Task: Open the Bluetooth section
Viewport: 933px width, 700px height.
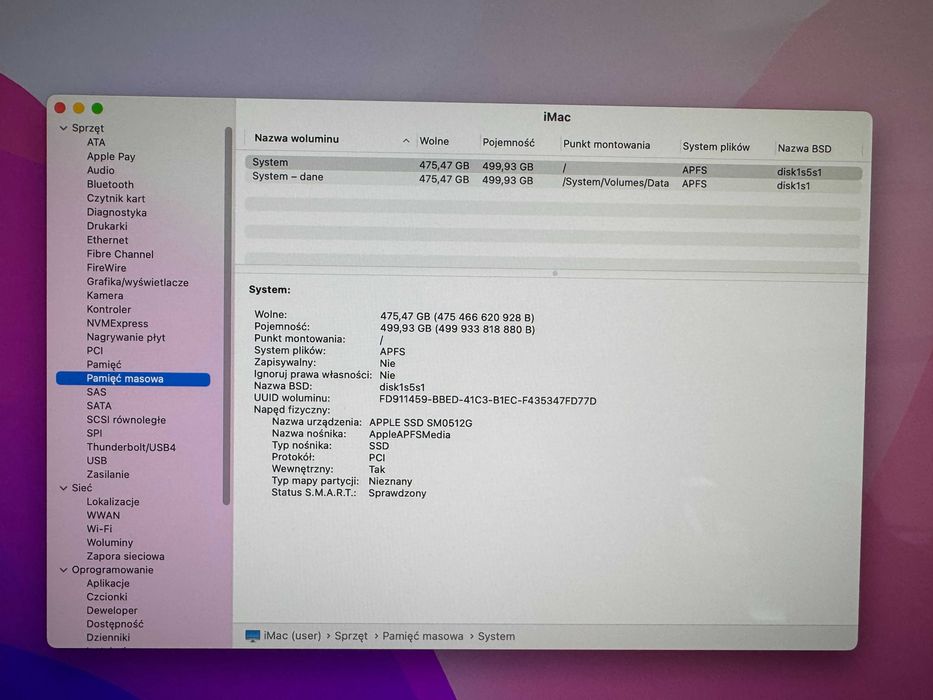Action: [110, 185]
